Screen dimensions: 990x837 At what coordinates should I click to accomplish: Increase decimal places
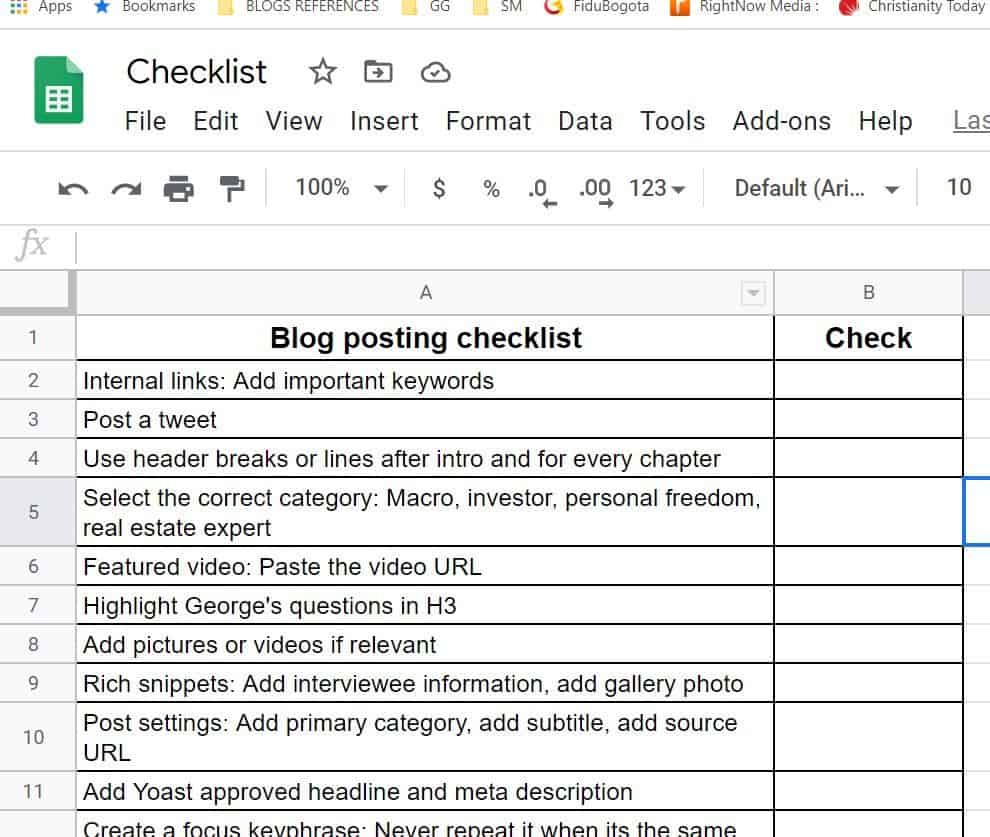coord(595,191)
